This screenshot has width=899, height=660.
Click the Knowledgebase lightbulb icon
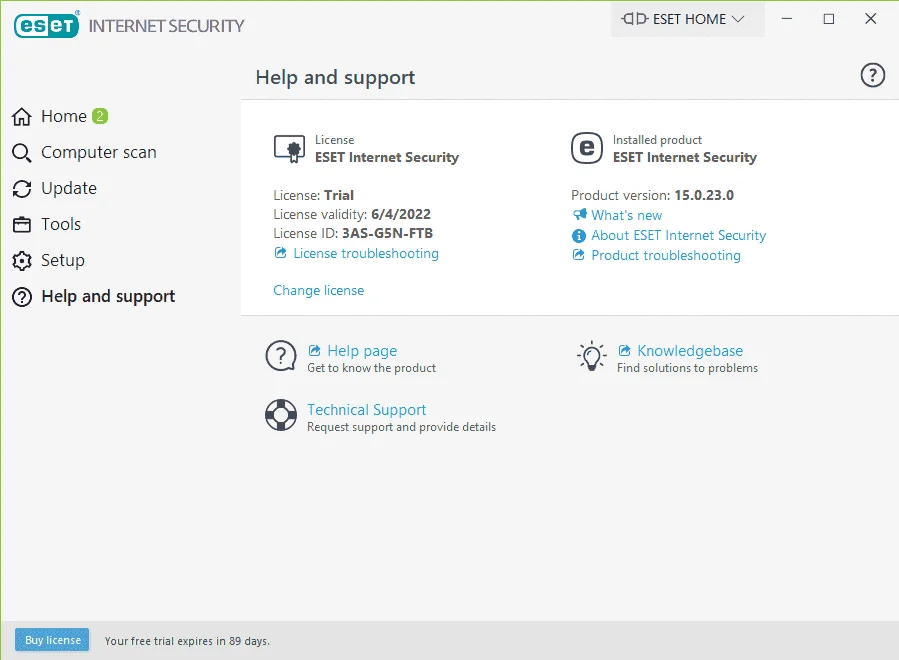tap(591, 356)
